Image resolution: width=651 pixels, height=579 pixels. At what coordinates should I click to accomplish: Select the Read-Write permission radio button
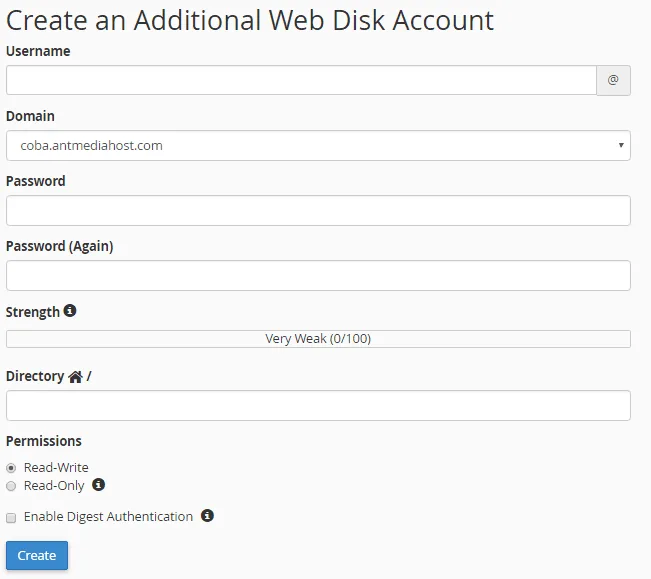click(11, 468)
